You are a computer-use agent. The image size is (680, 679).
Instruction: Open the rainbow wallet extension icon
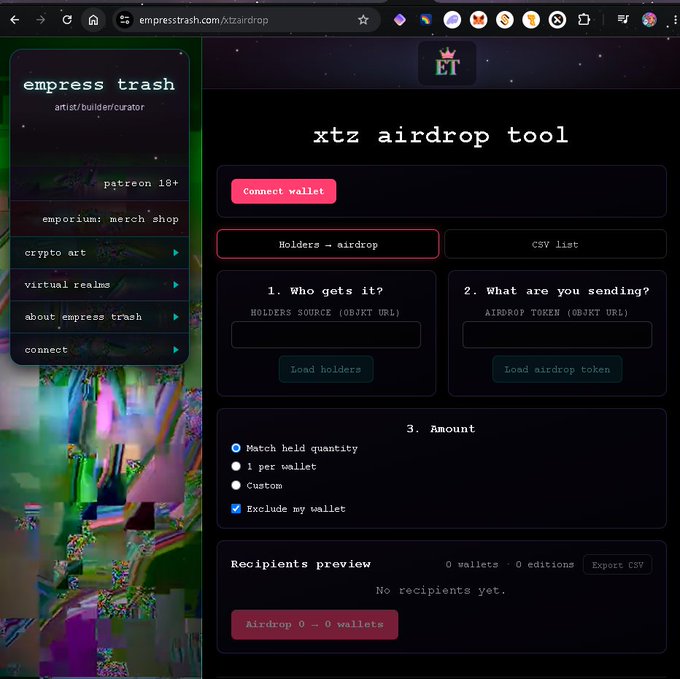426,20
